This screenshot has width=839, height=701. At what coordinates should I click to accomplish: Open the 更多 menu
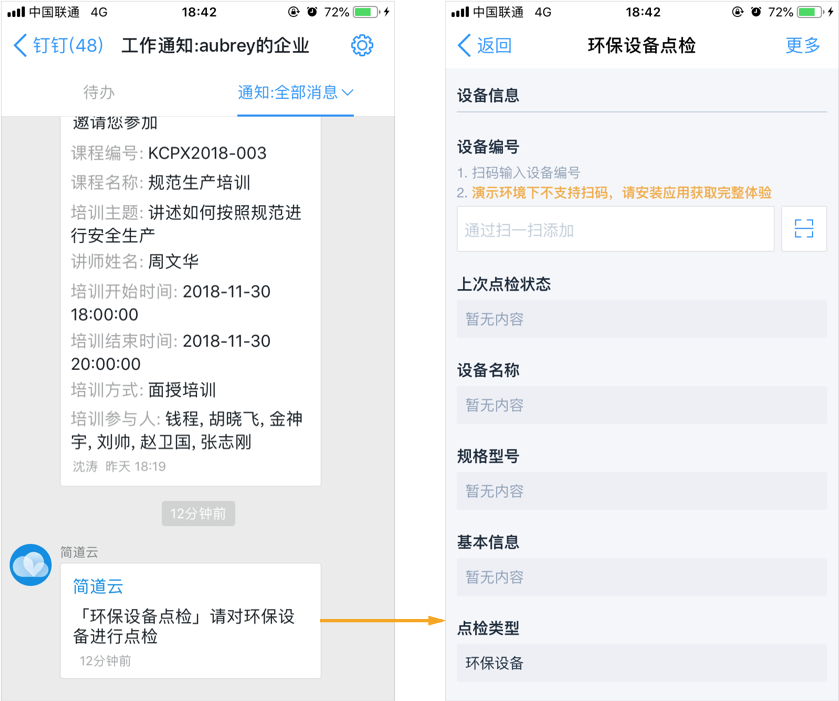point(803,45)
